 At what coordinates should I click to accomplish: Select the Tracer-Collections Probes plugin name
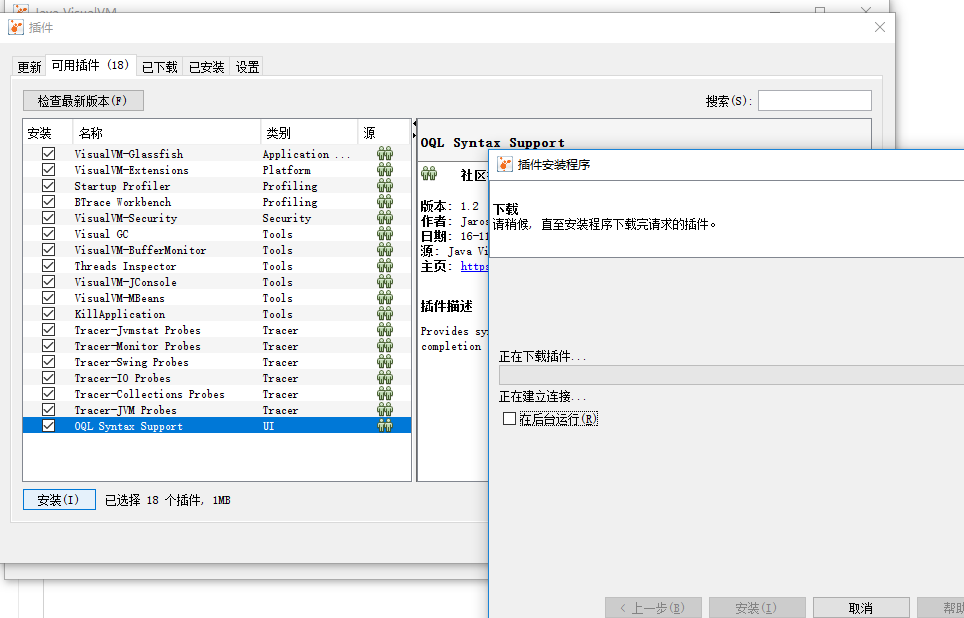(149, 394)
